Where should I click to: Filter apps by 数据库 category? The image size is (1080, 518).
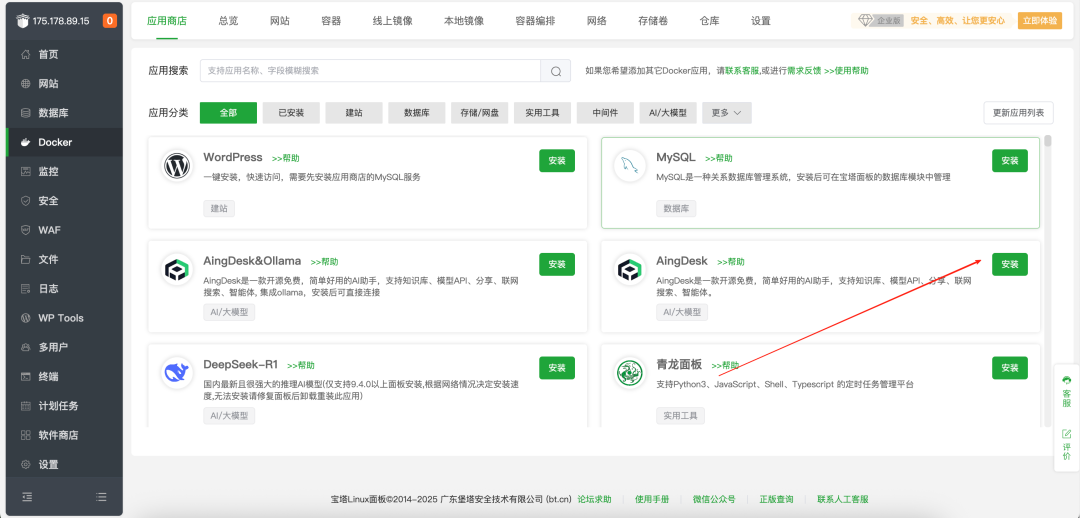coord(417,113)
